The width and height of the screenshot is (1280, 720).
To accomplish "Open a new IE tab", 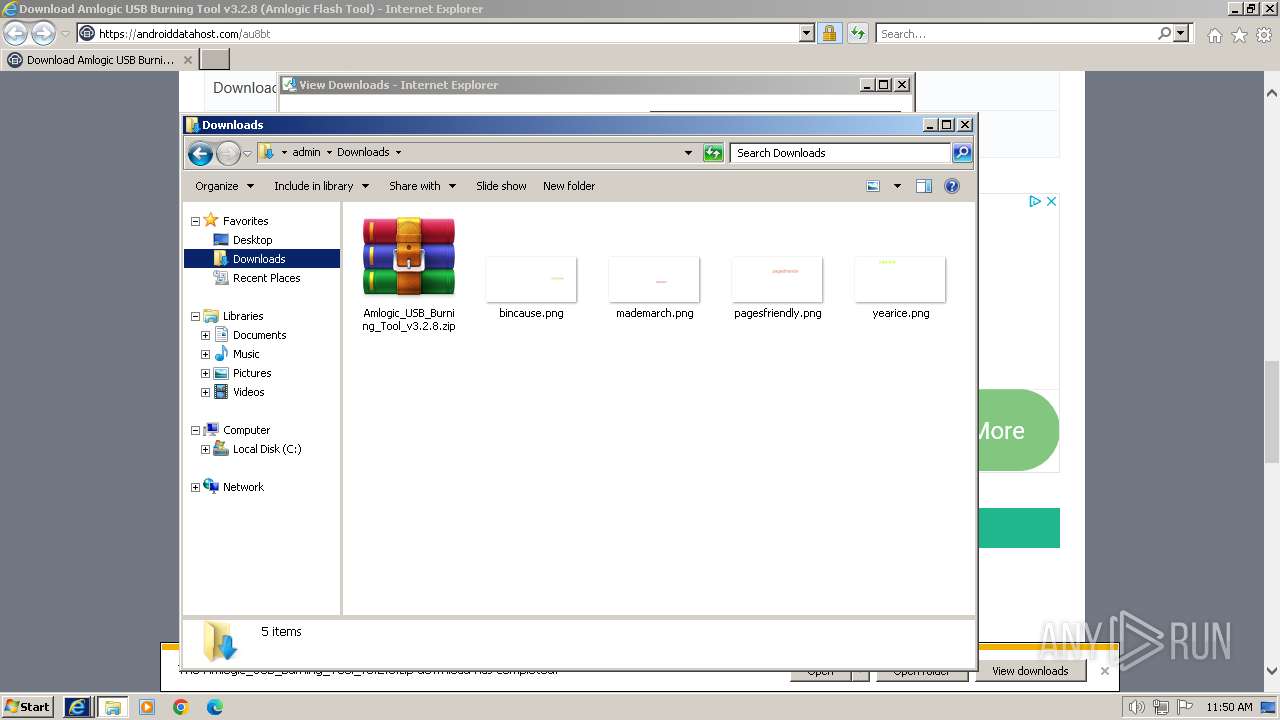I will 215,59.
